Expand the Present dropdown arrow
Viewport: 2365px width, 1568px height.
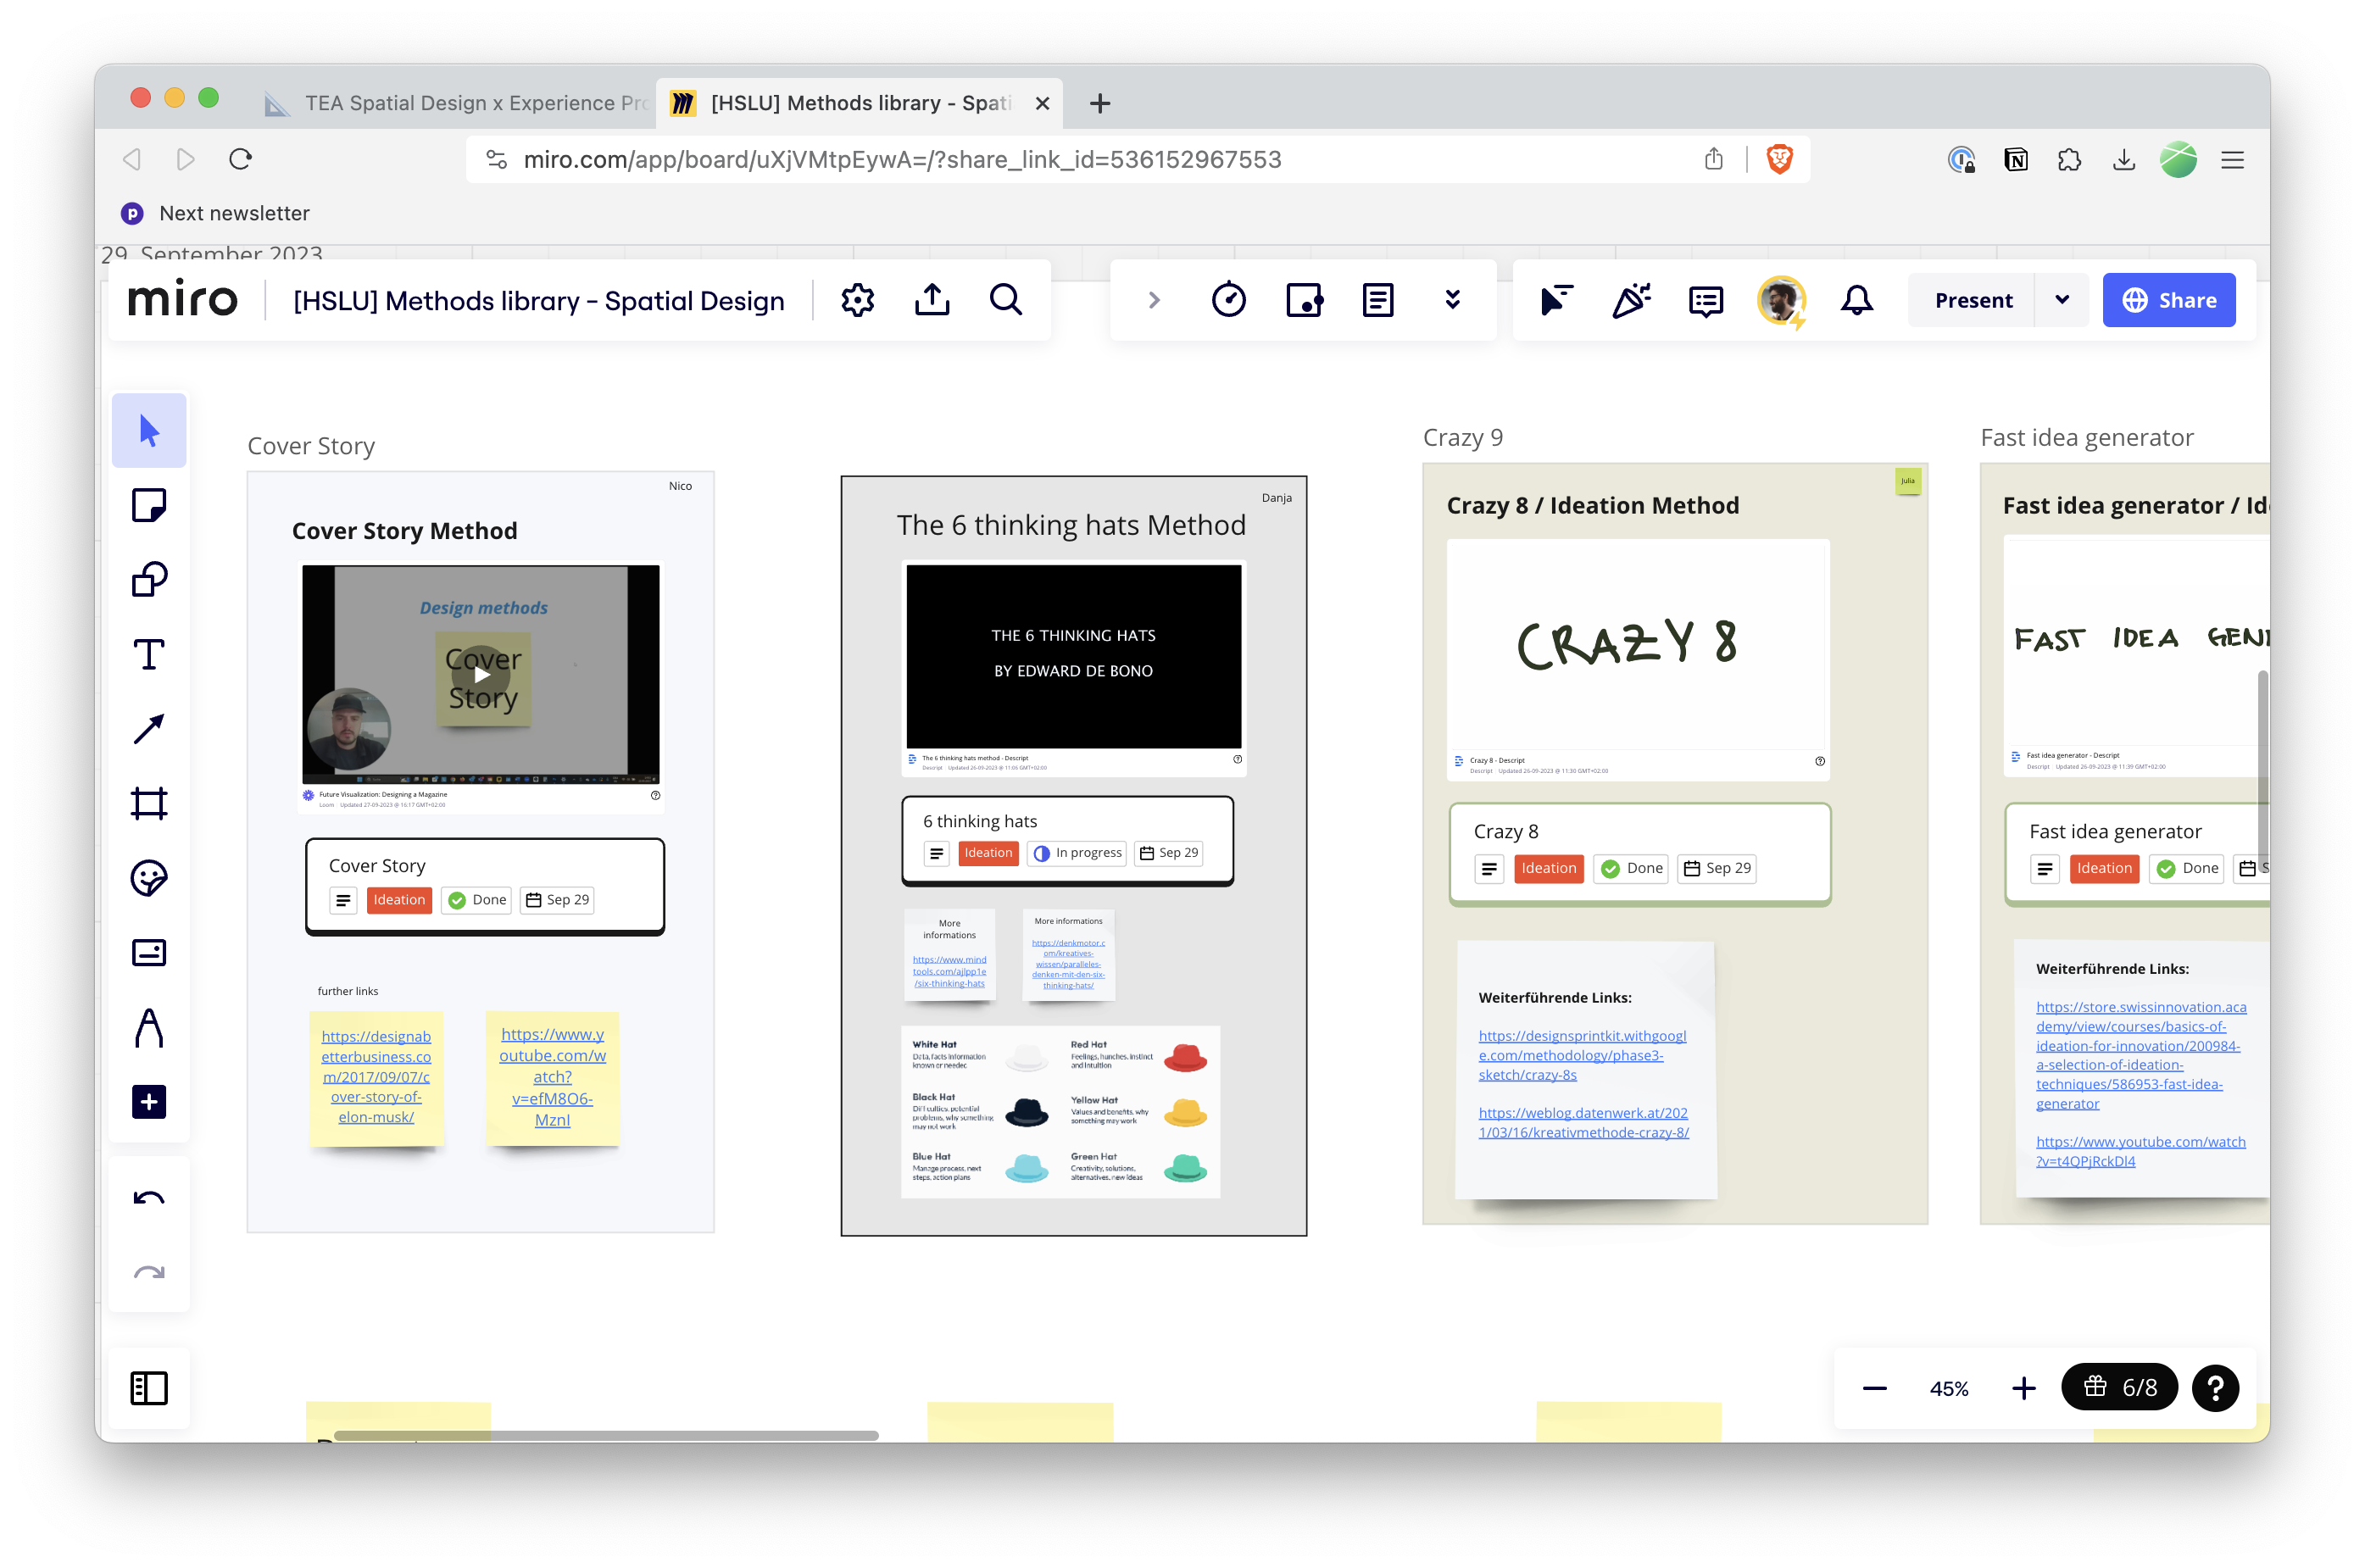click(x=2061, y=300)
